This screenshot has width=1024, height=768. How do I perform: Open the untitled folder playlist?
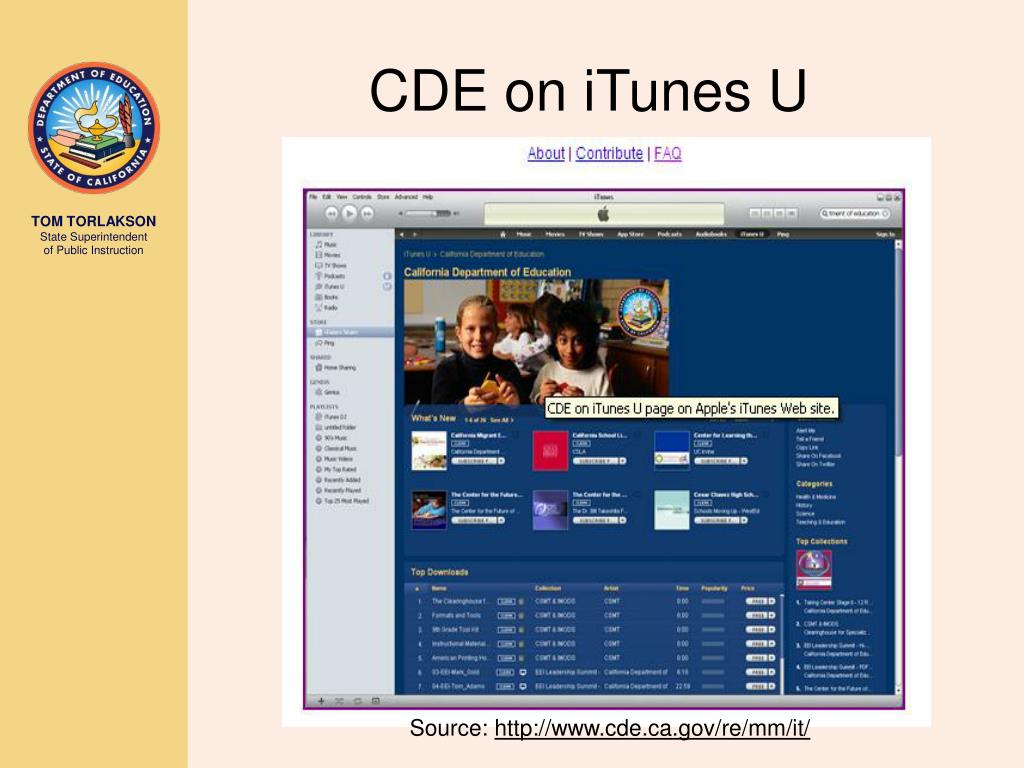337,427
